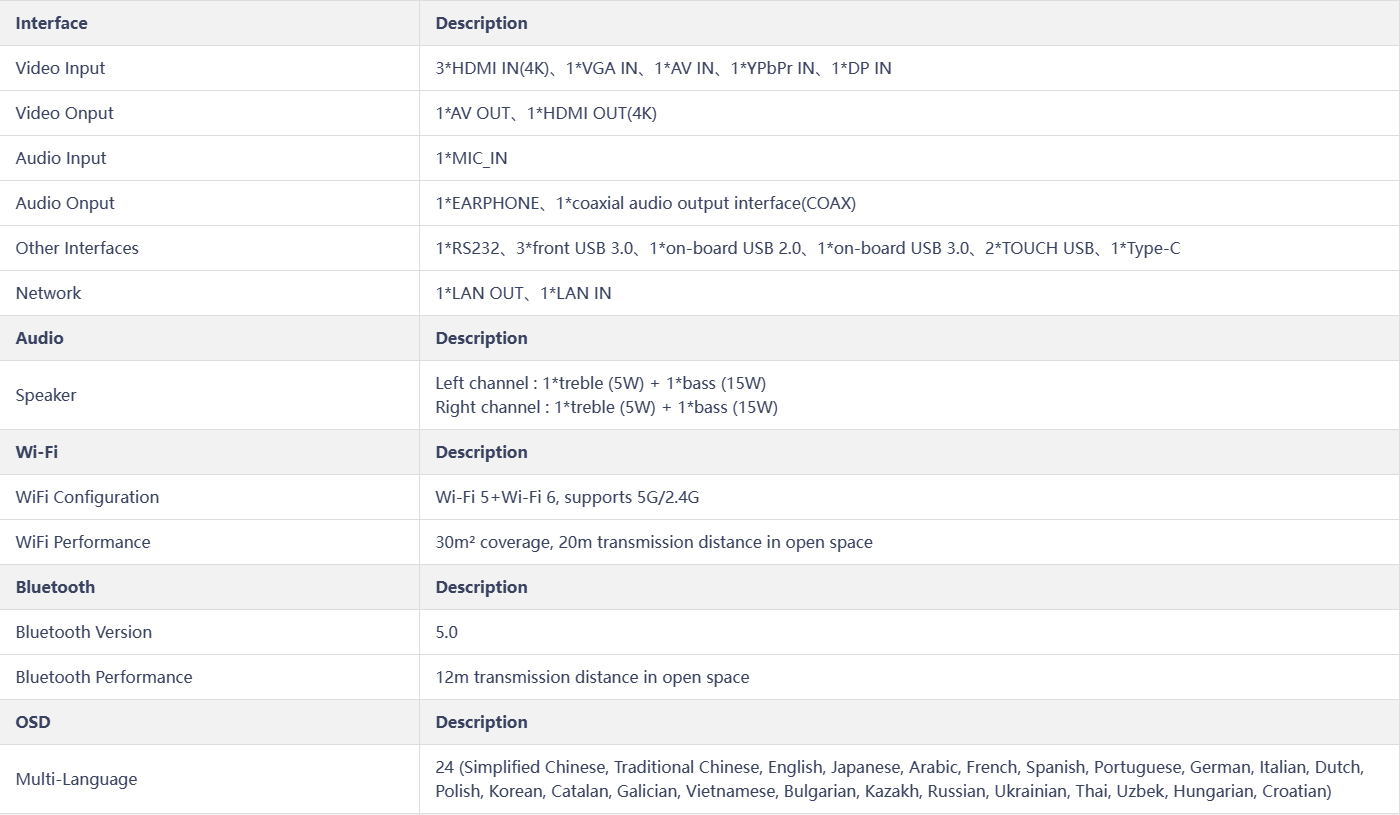
Task: Click the 1*MIC_IN audio input value
Action: point(471,158)
